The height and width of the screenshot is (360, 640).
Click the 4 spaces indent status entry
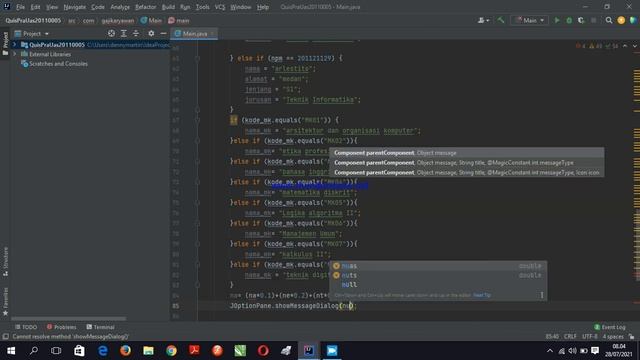click(613, 336)
